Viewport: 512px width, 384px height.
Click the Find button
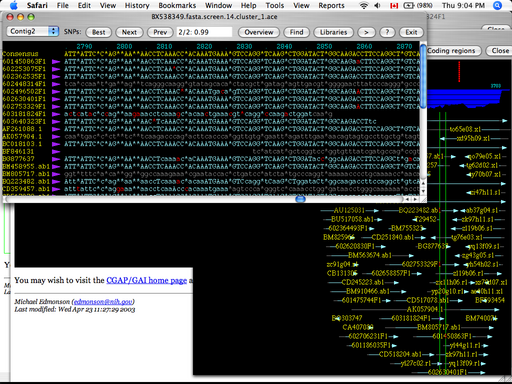pyautogui.click(x=296, y=32)
